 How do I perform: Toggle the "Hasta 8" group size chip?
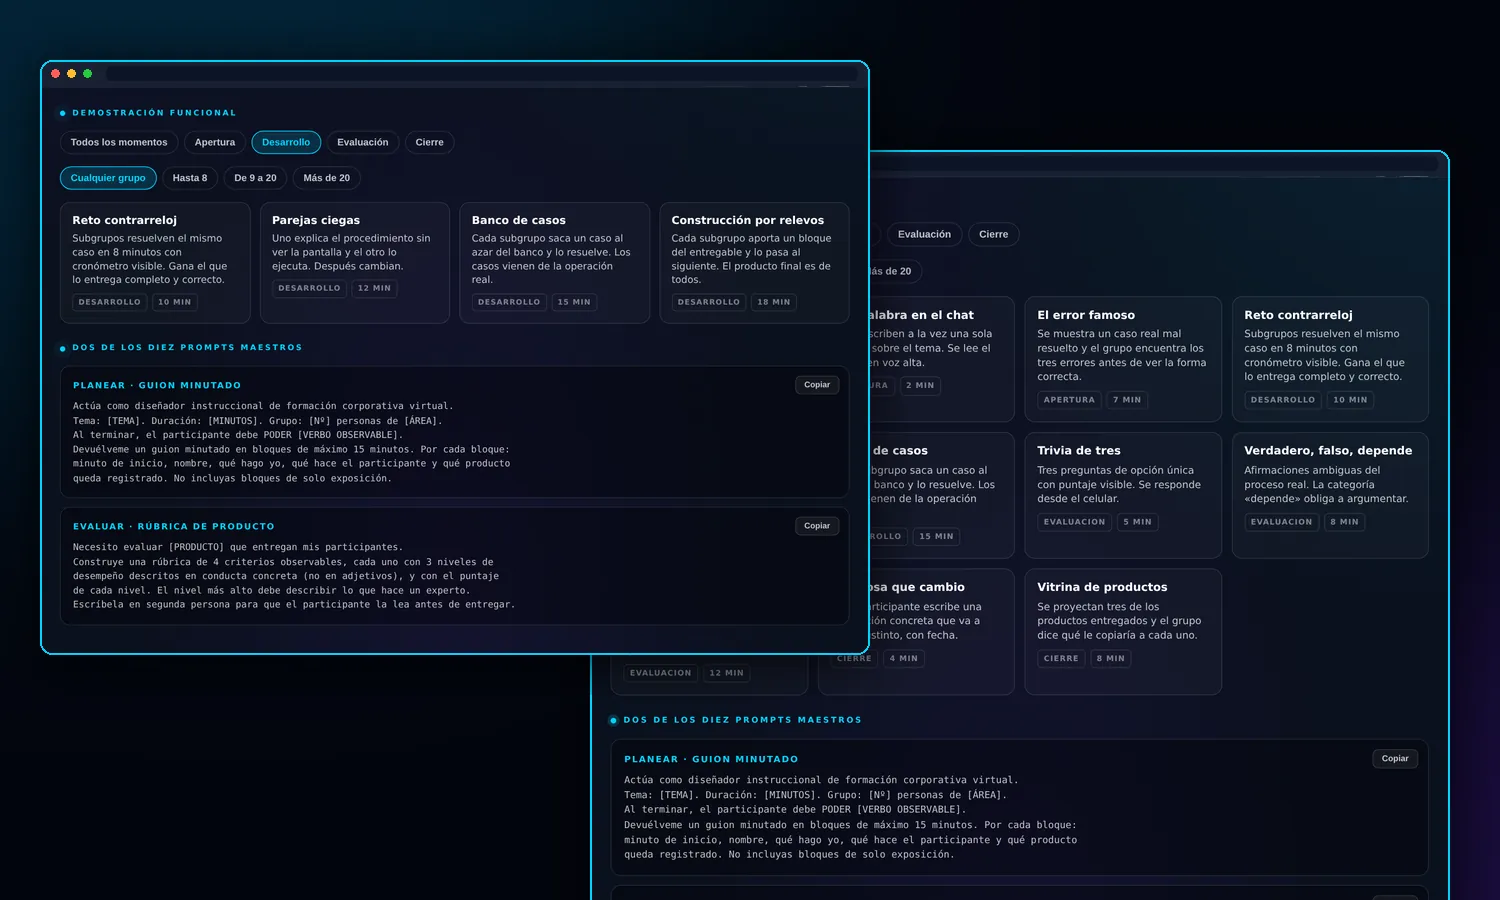190,178
